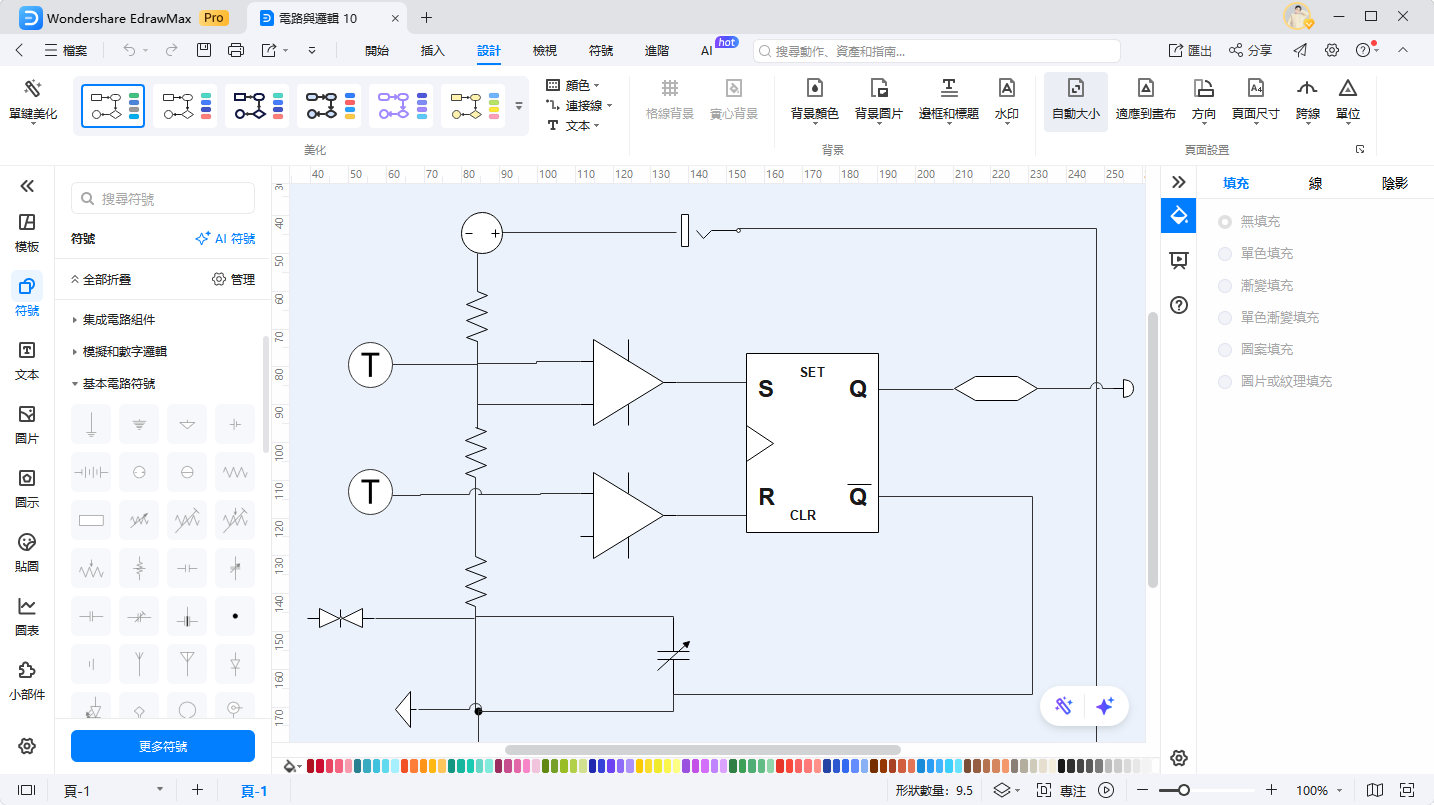Click the 適應到畫布 fit to canvas icon

pyautogui.click(x=1145, y=89)
